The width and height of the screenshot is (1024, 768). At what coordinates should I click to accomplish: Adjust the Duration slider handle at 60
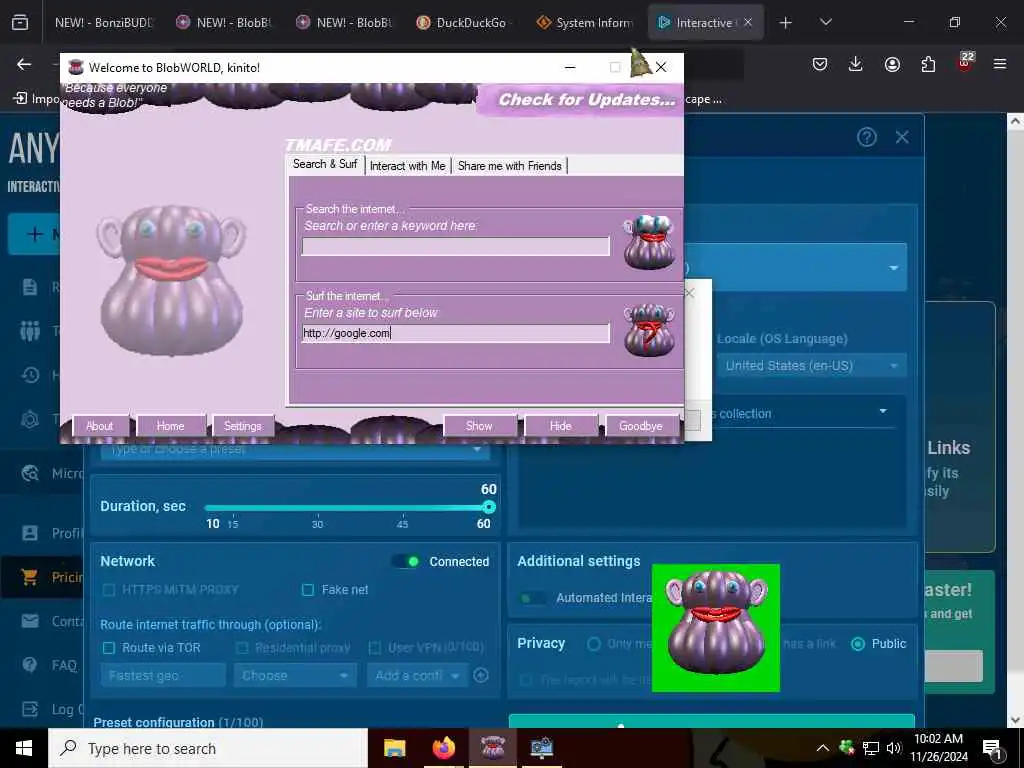point(488,507)
